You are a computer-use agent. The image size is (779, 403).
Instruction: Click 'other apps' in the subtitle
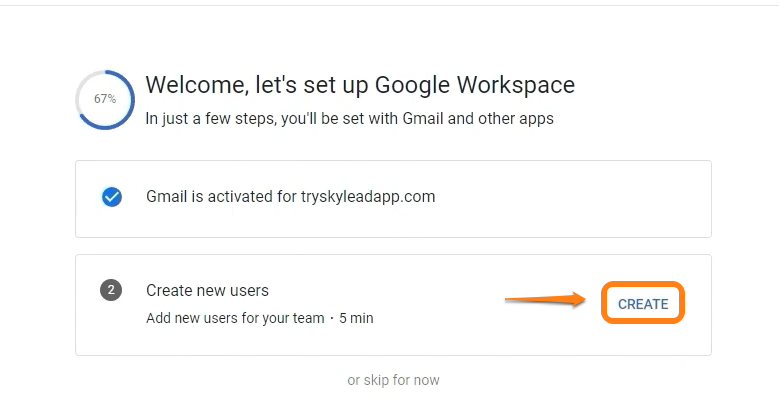[x=519, y=118]
